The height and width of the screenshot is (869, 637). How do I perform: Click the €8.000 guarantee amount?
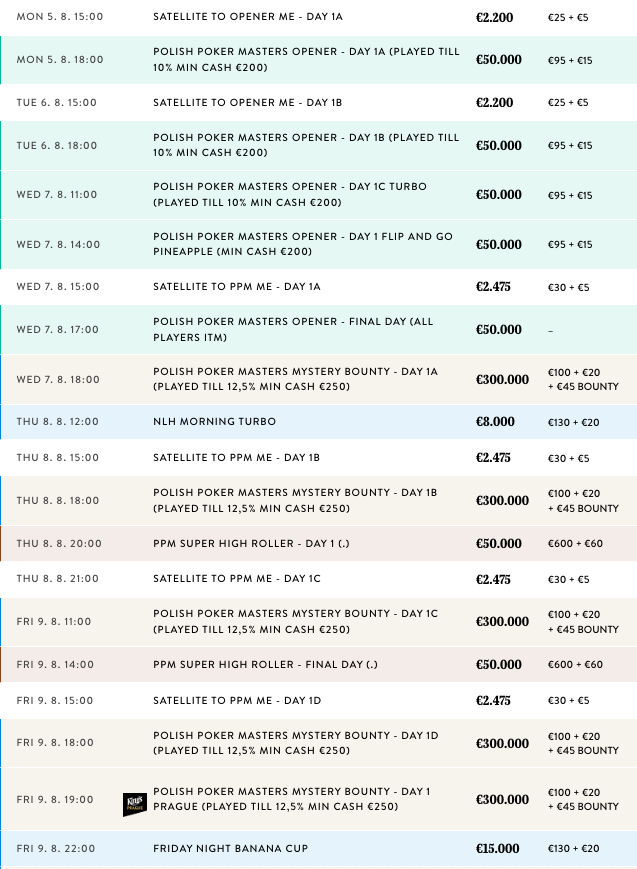tap(495, 422)
